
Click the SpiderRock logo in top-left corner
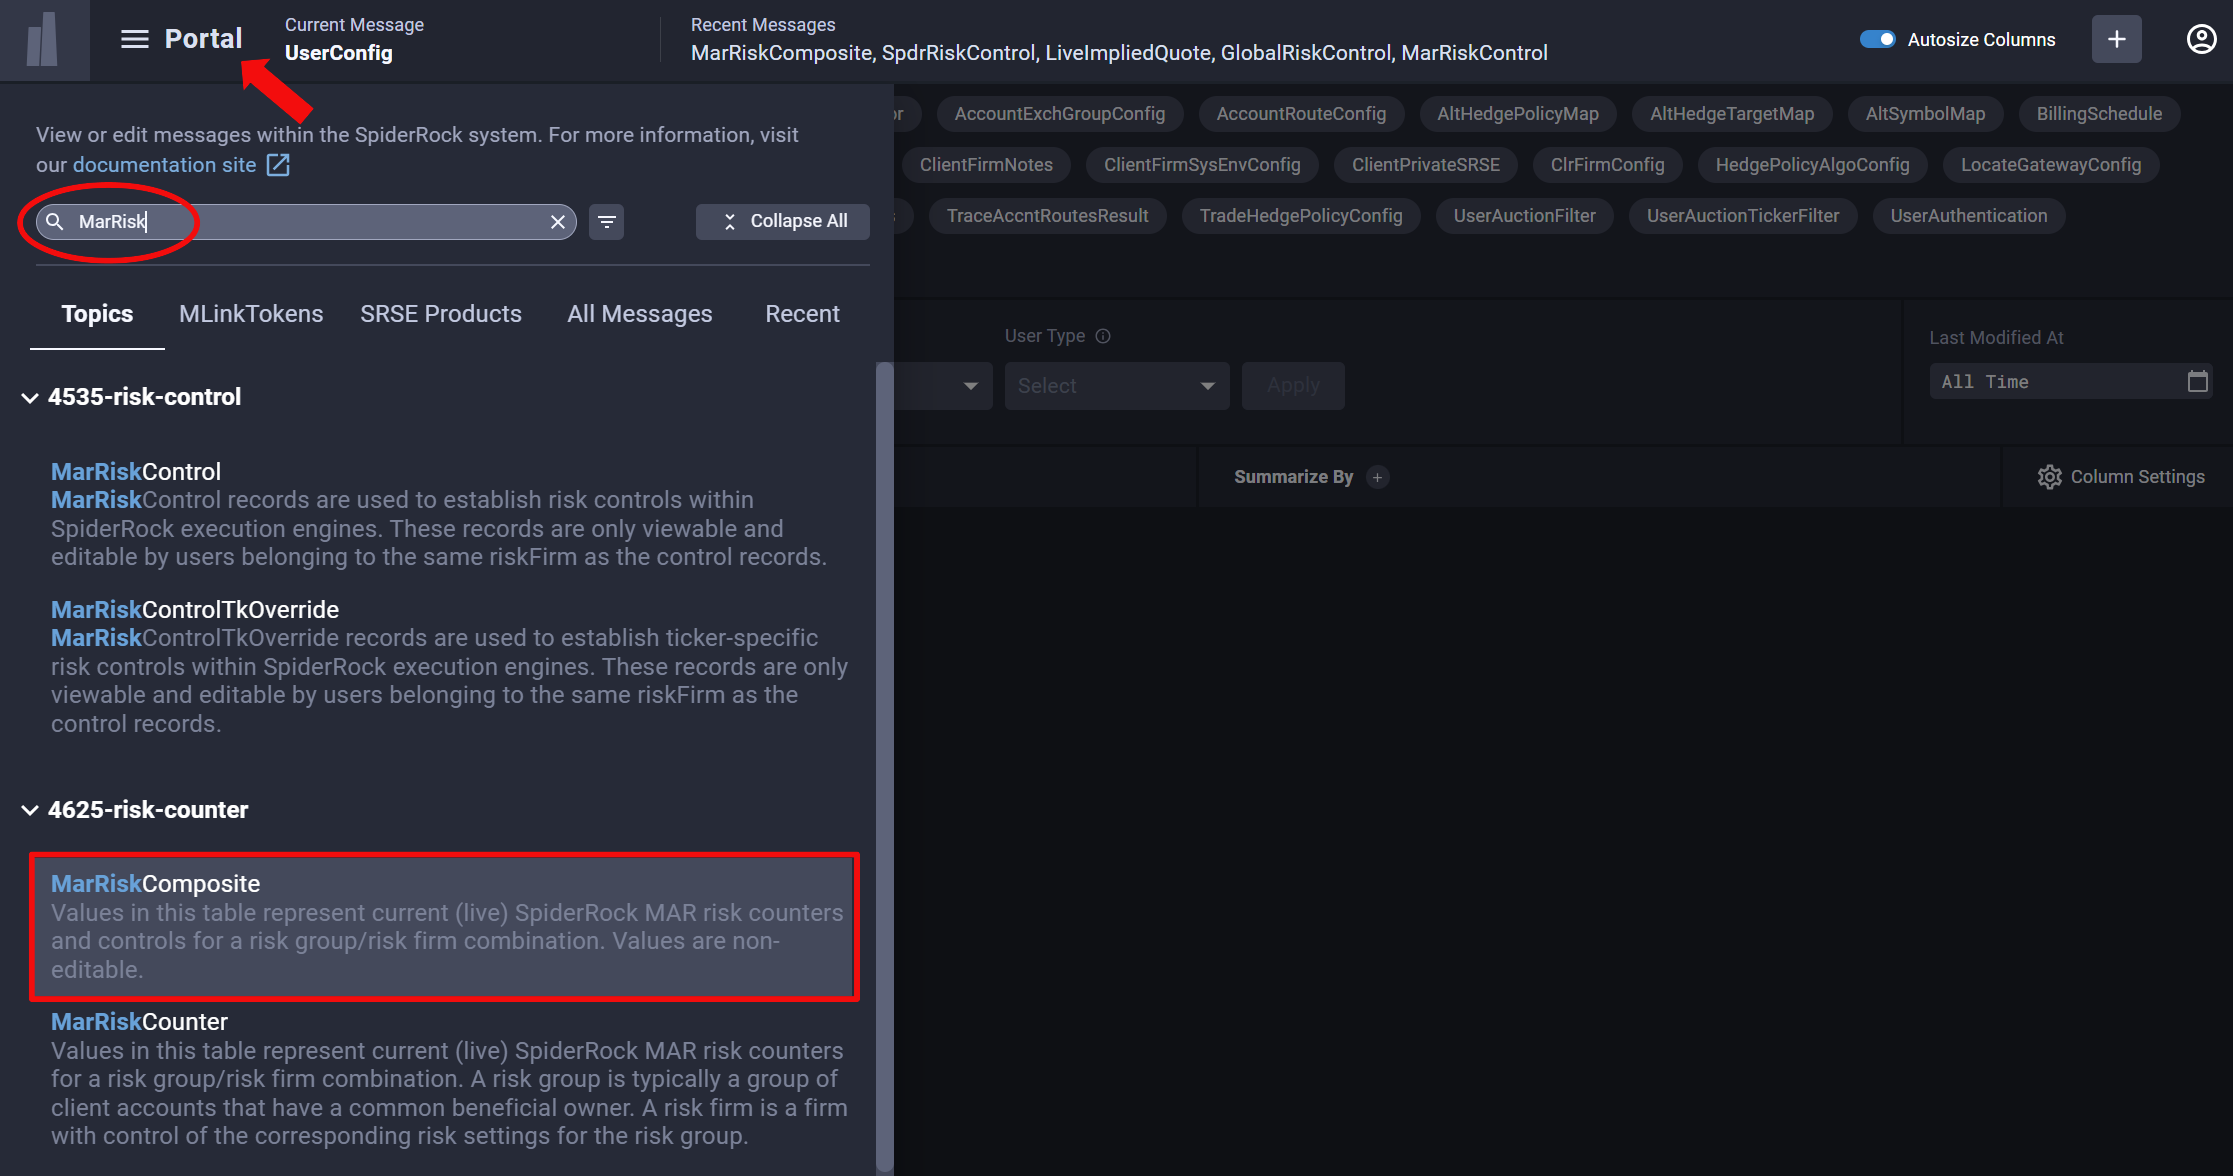(45, 40)
